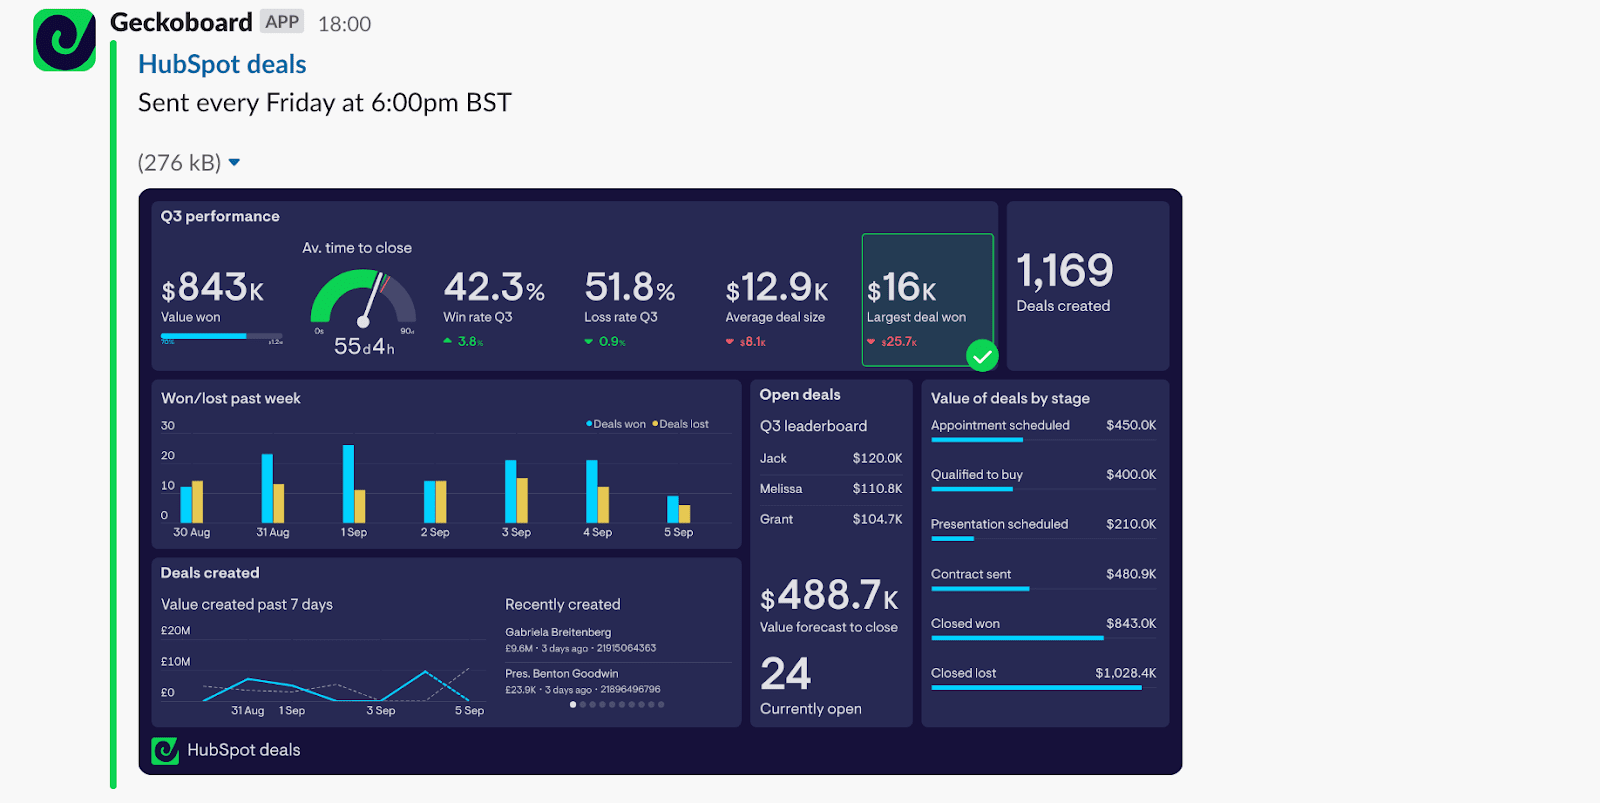Click the Geckoboard logo in dashboard footer

165,750
